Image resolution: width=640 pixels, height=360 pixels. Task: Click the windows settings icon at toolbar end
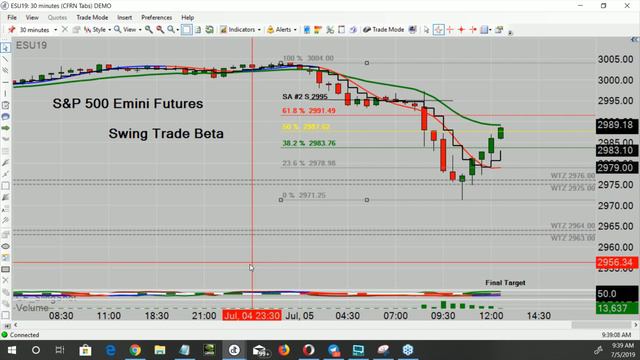coord(499,29)
